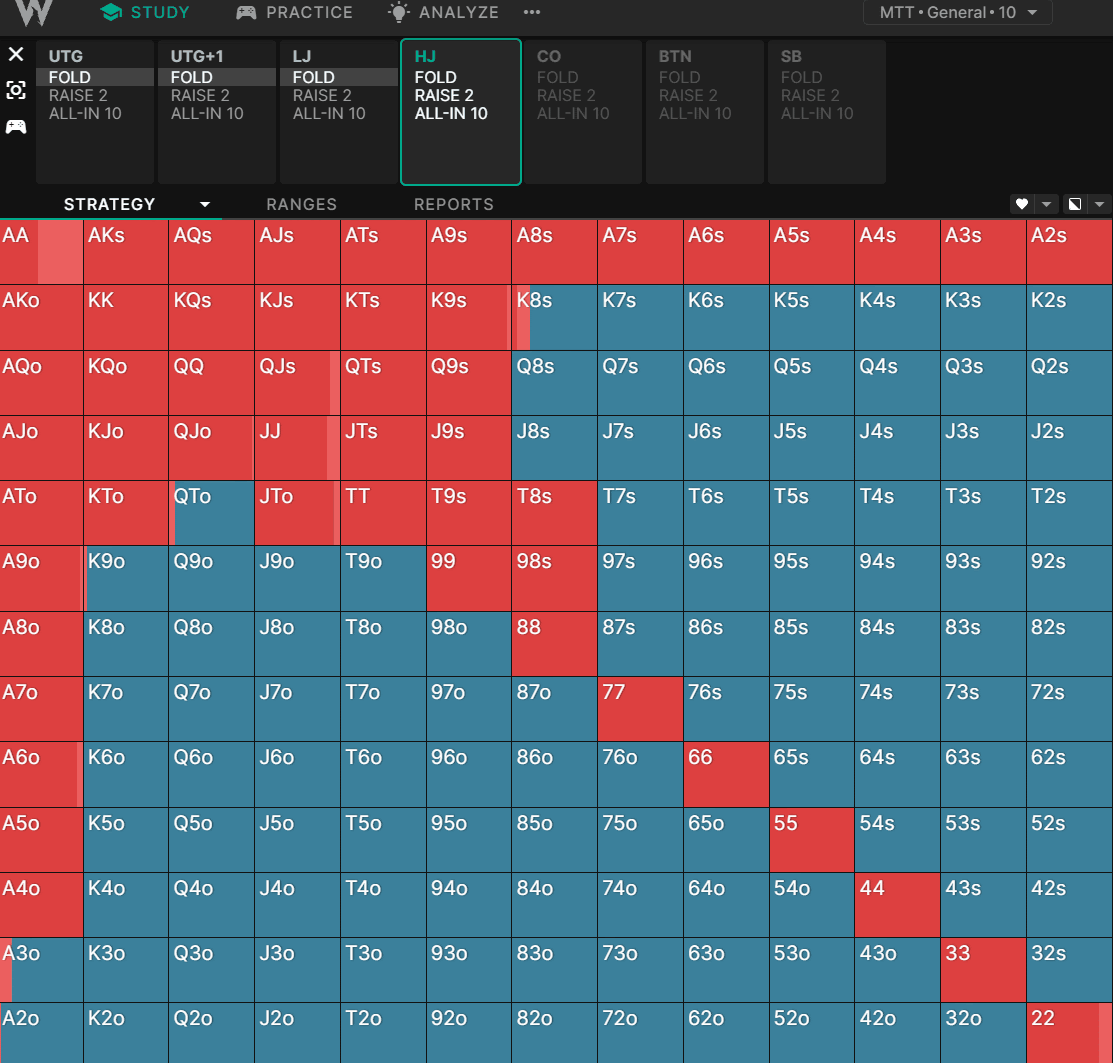Click the GTO Wizard logo icon
The width and height of the screenshot is (1113, 1063).
point(35,12)
